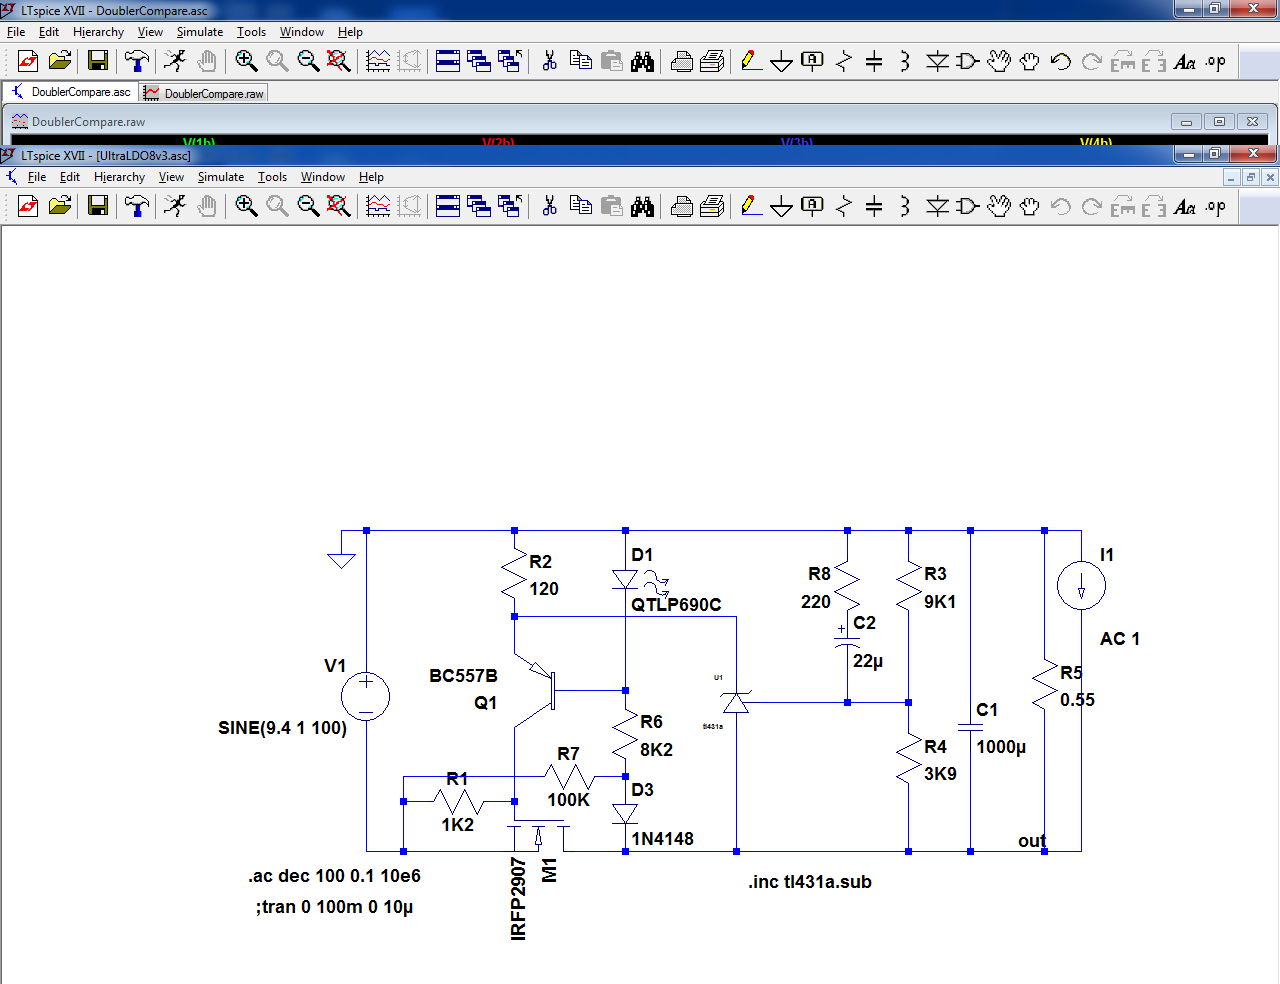Click Close All Windows icon in DoublerCompare top toolbar
1280x984 pixels.
[x=510, y=61]
